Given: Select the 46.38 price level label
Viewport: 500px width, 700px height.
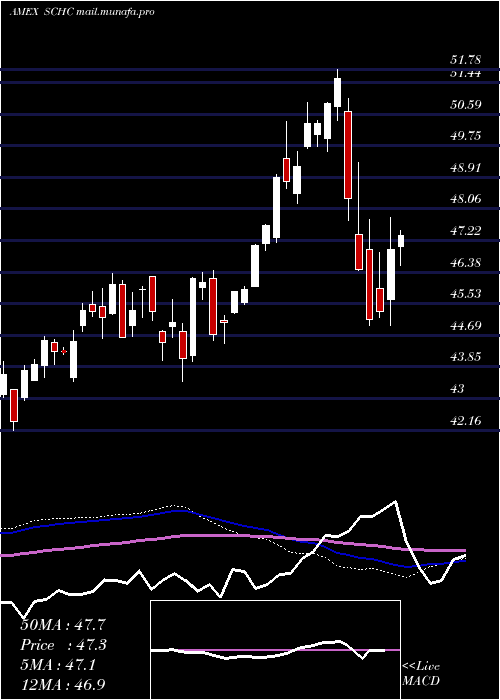Looking at the screenshot, I should point(465,262).
